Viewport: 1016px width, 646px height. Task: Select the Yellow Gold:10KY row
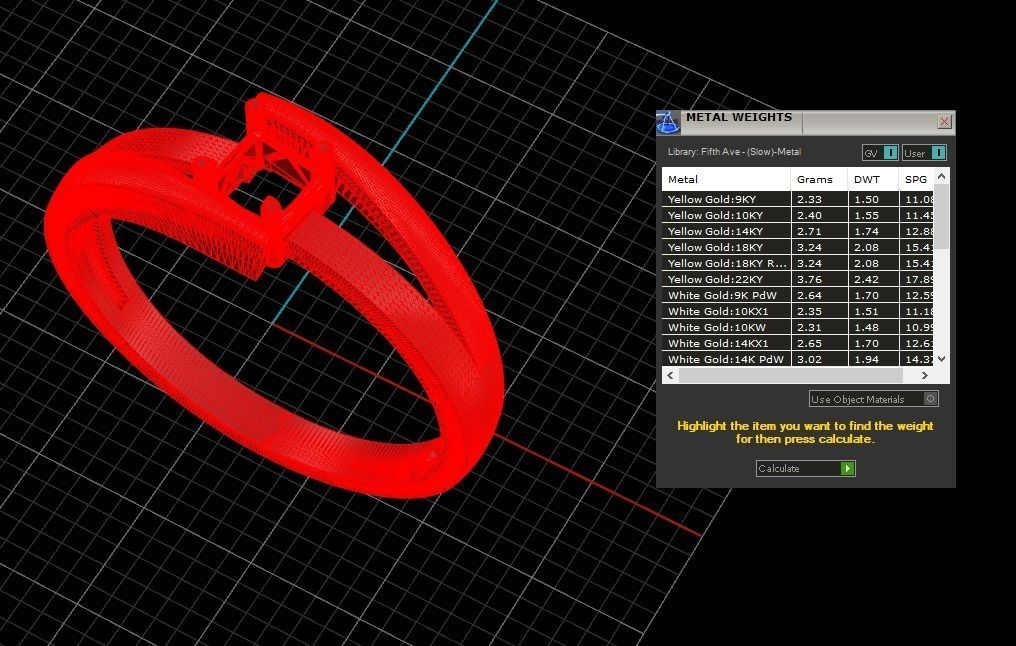(798, 215)
